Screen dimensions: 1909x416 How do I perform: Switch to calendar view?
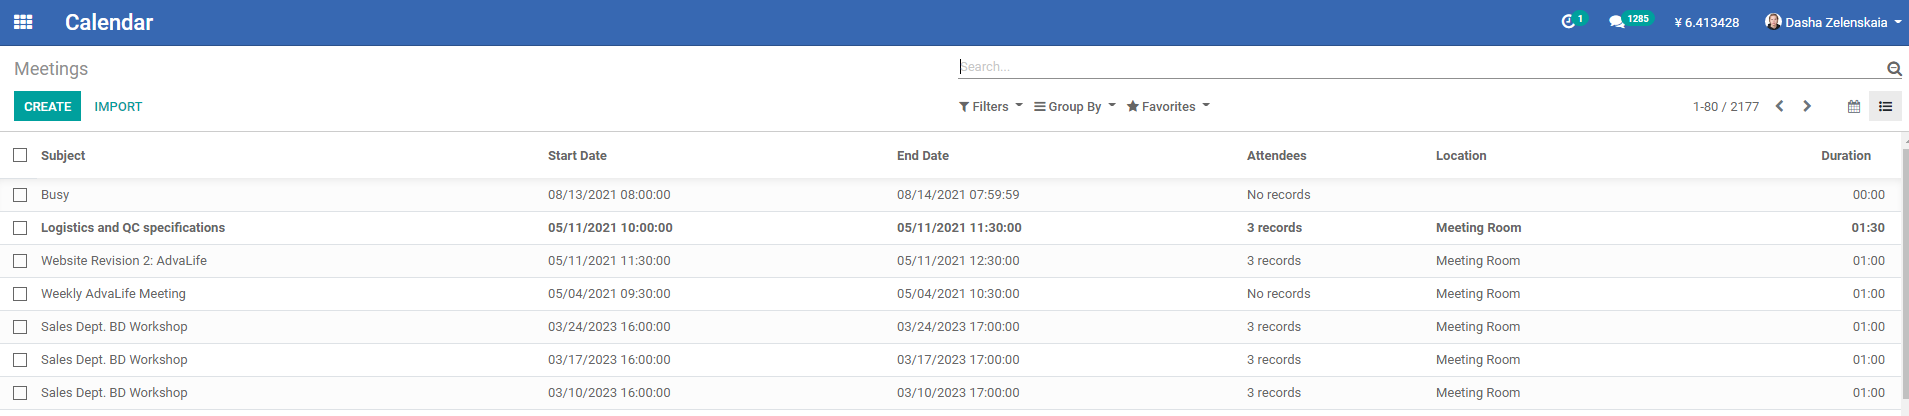[x=1854, y=106]
